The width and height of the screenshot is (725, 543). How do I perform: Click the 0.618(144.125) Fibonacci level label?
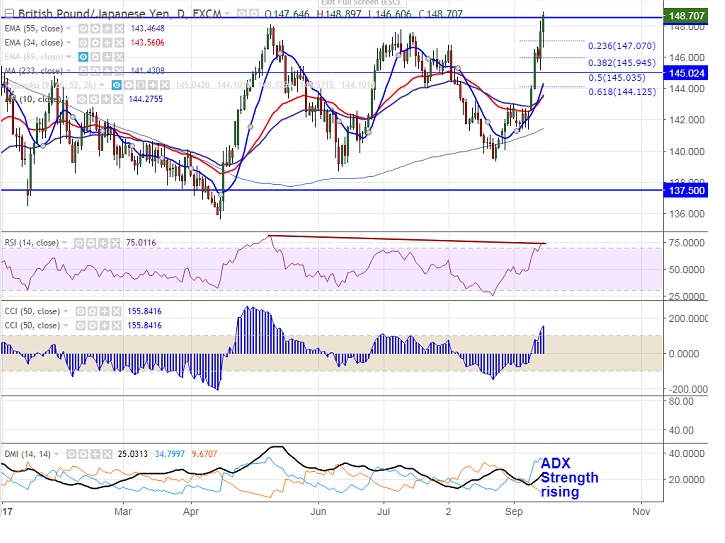(622, 92)
